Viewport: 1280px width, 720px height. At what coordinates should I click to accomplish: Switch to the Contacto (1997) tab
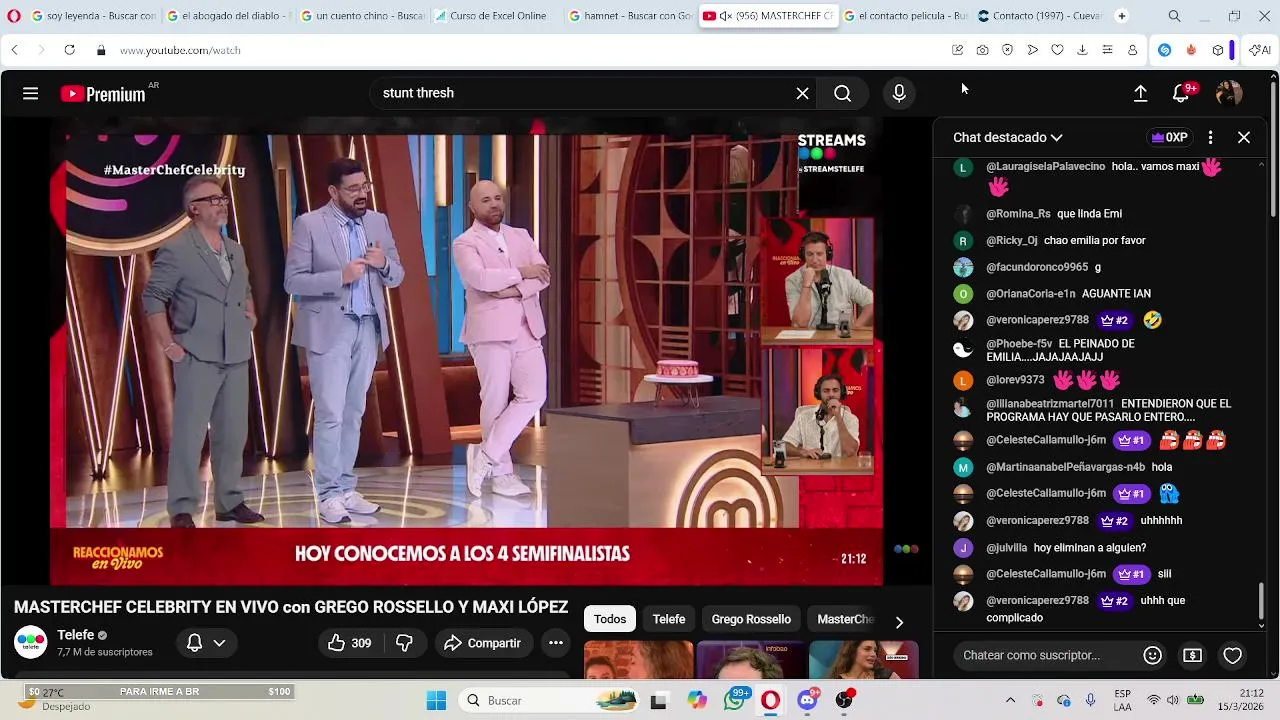[1040, 16]
